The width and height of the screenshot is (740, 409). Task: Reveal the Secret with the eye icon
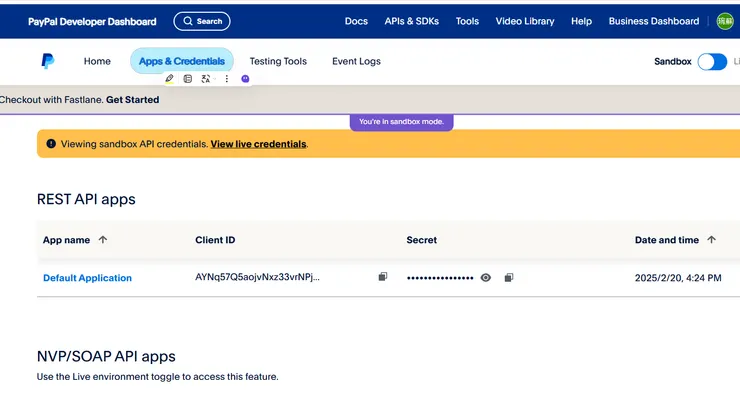pos(486,277)
